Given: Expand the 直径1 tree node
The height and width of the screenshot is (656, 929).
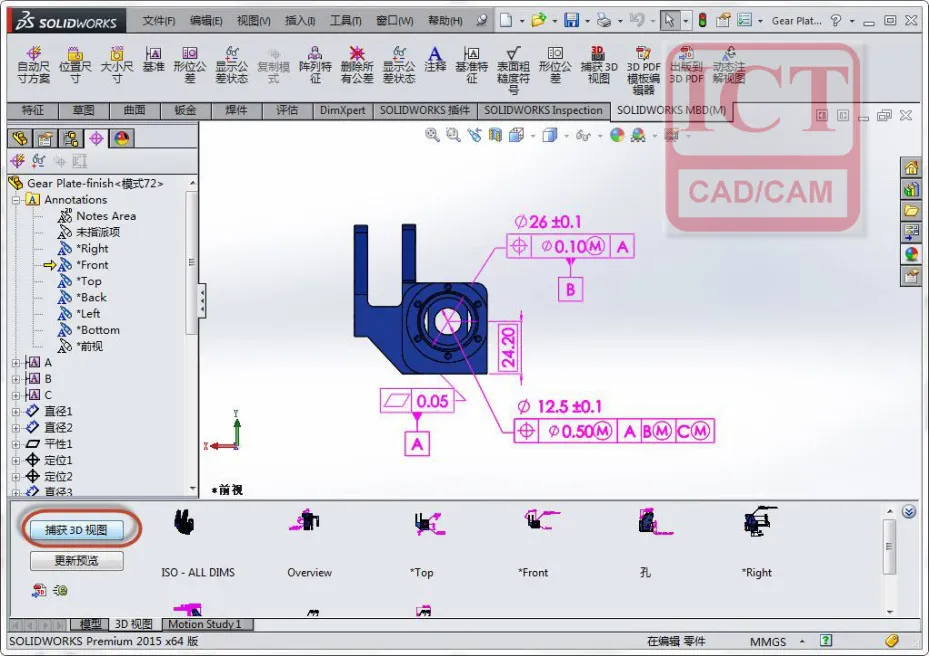Looking at the screenshot, I should tap(16, 411).
